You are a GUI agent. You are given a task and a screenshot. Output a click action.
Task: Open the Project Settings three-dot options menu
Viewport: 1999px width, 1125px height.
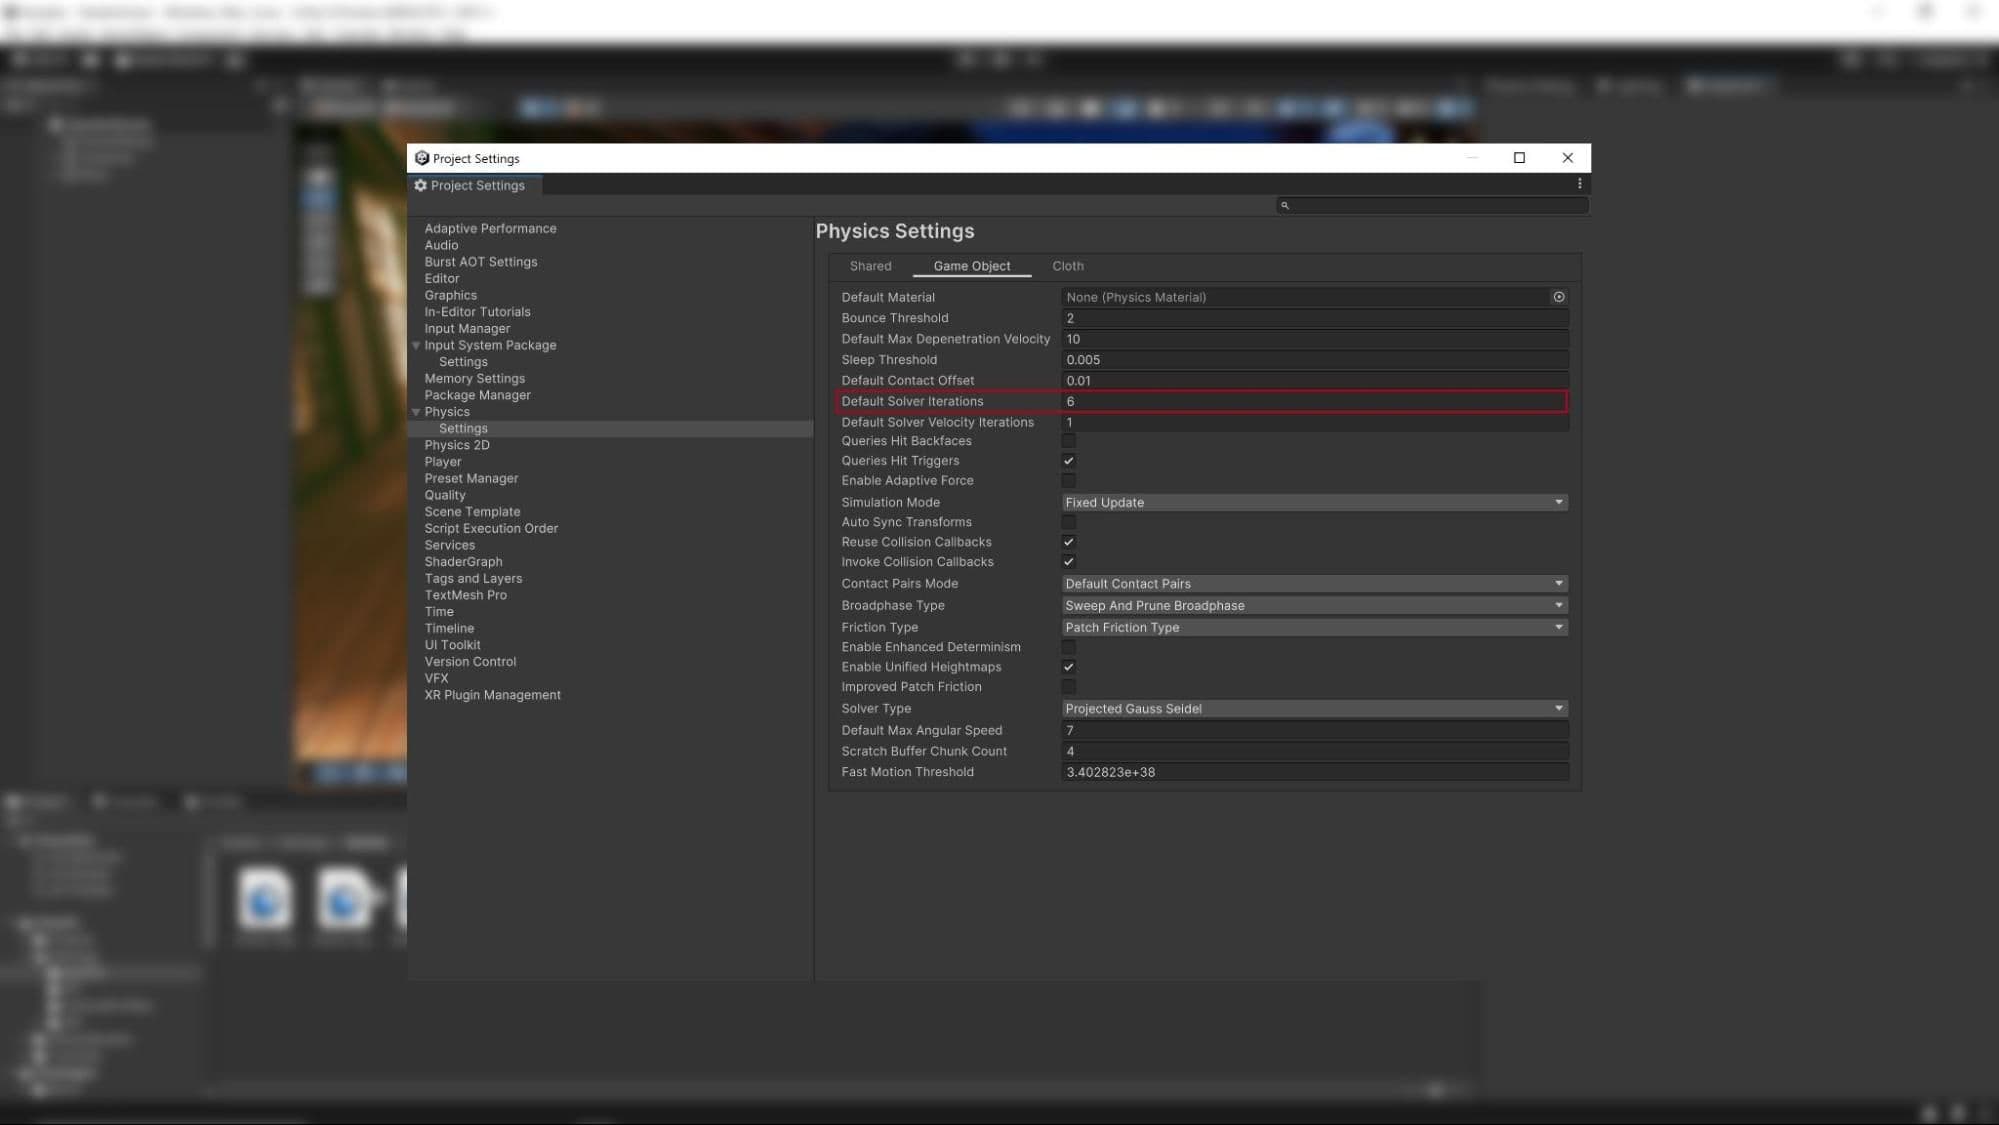[x=1579, y=182]
